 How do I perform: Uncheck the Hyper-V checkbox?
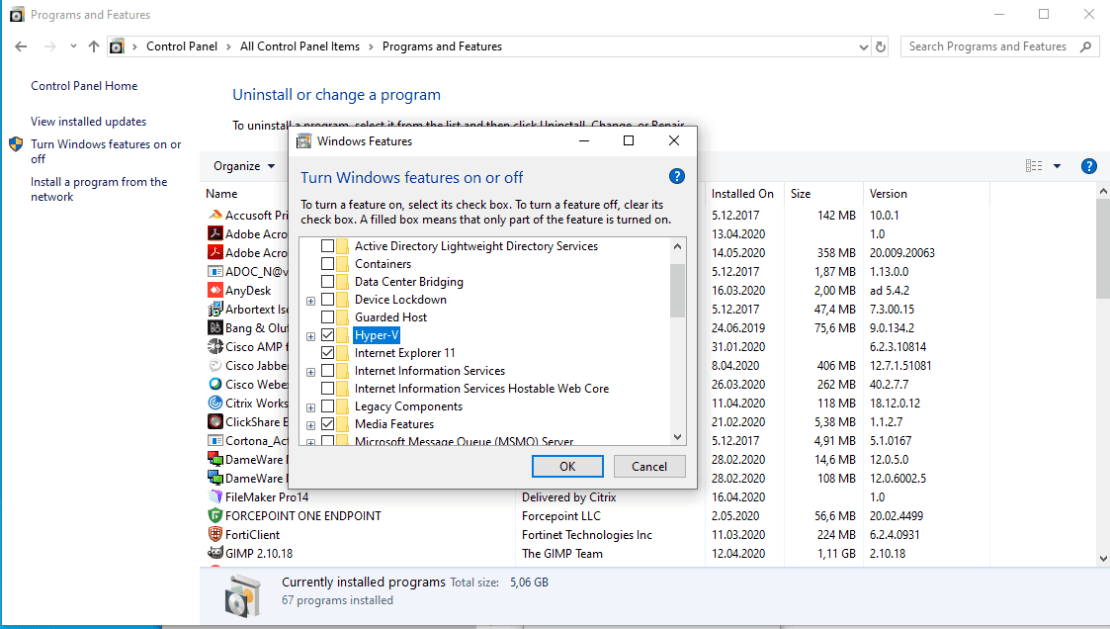point(328,336)
